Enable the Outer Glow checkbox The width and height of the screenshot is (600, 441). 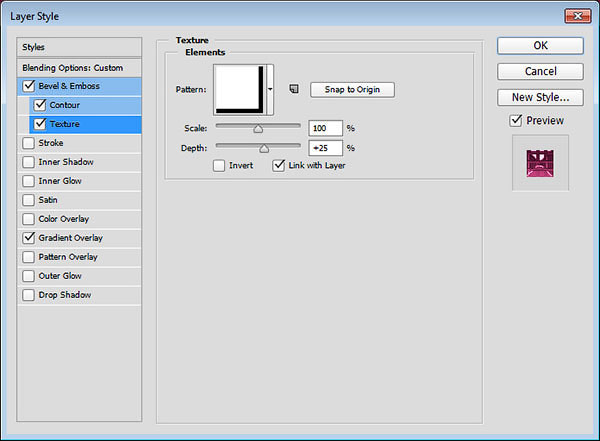click(28, 276)
